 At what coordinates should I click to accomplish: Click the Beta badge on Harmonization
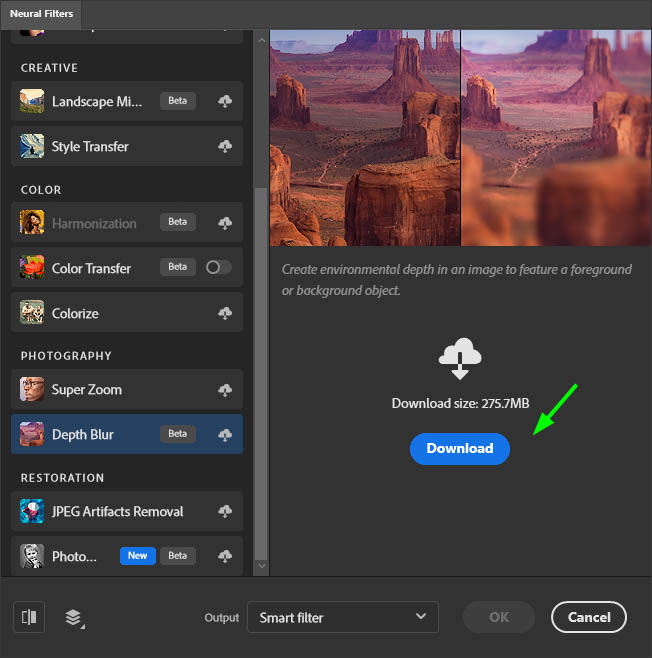pos(177,222)
